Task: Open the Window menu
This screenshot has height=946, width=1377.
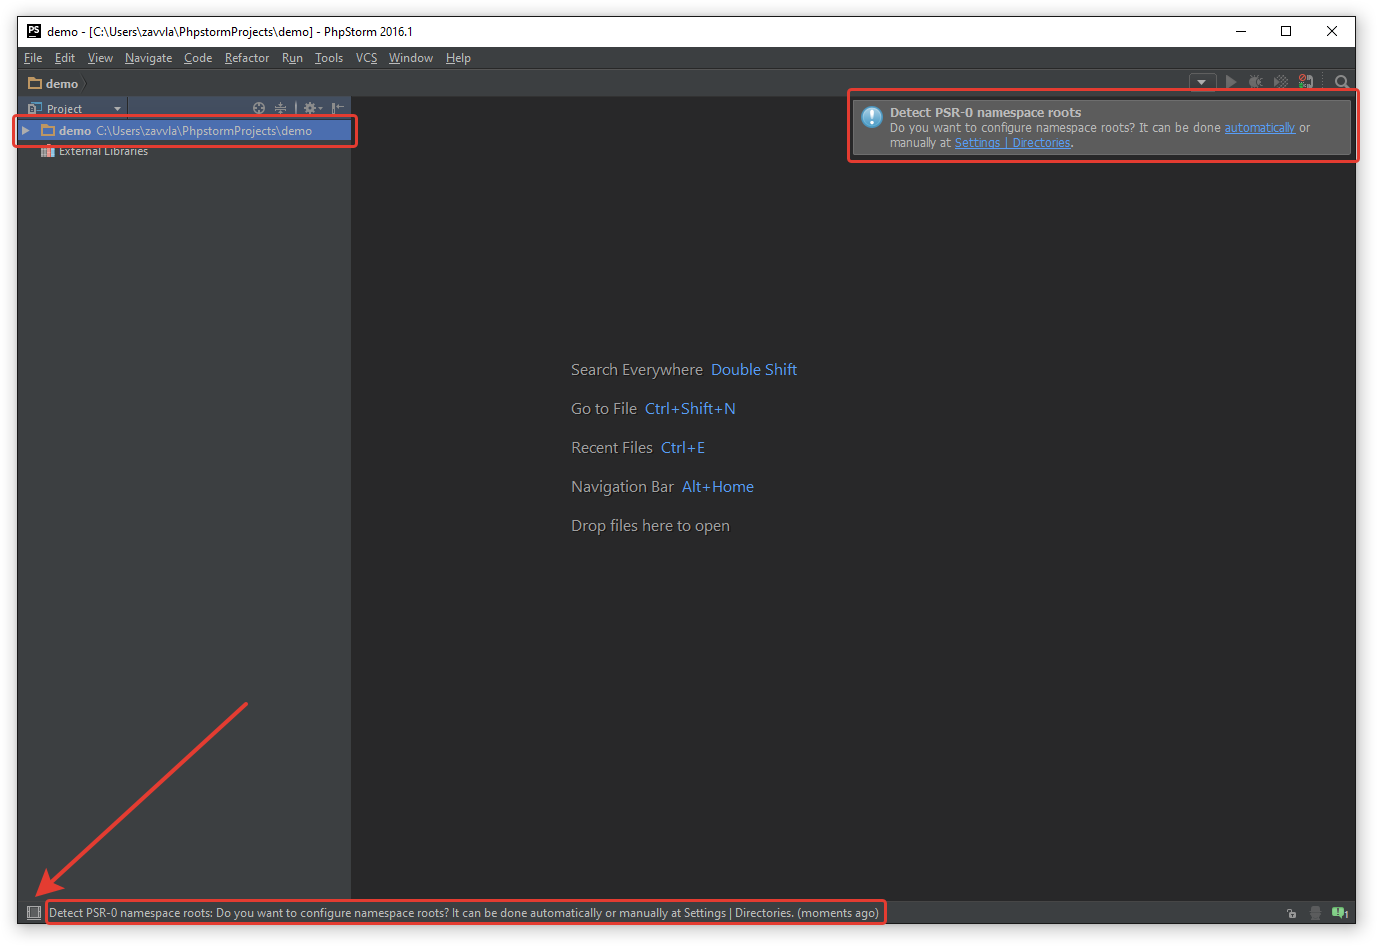Action: 411,58
